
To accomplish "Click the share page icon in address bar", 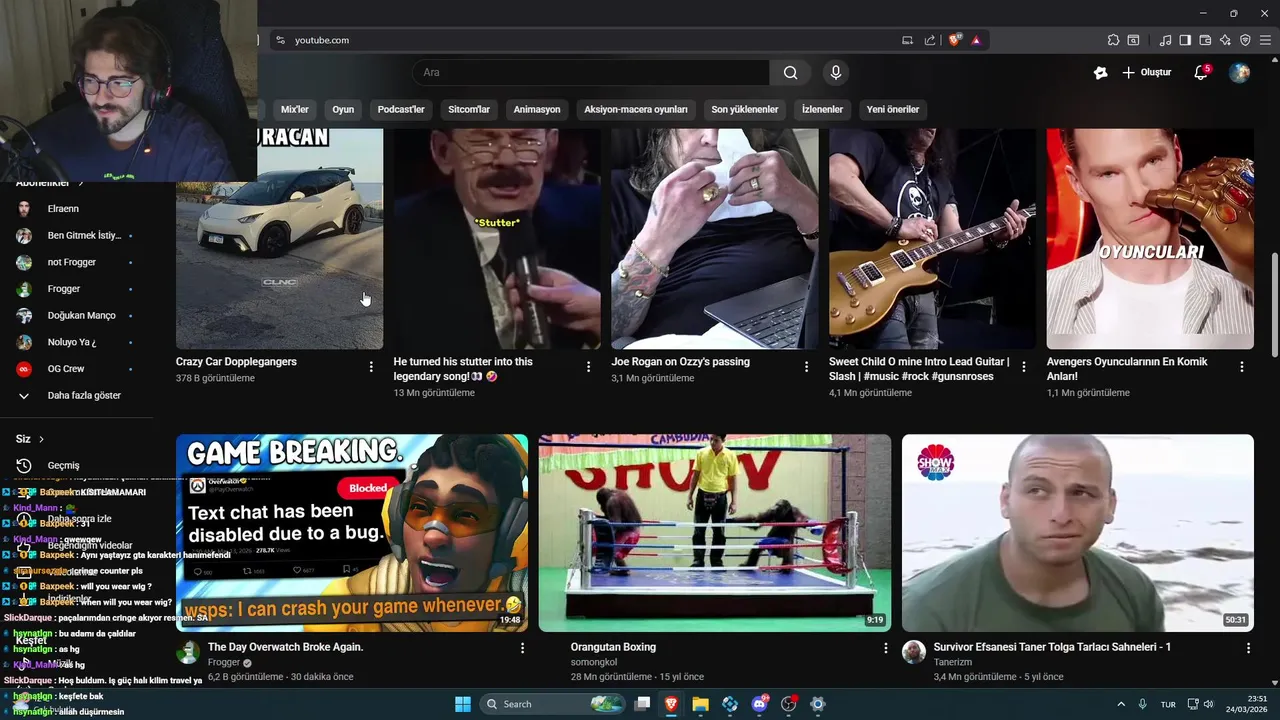I will (930, 40).
